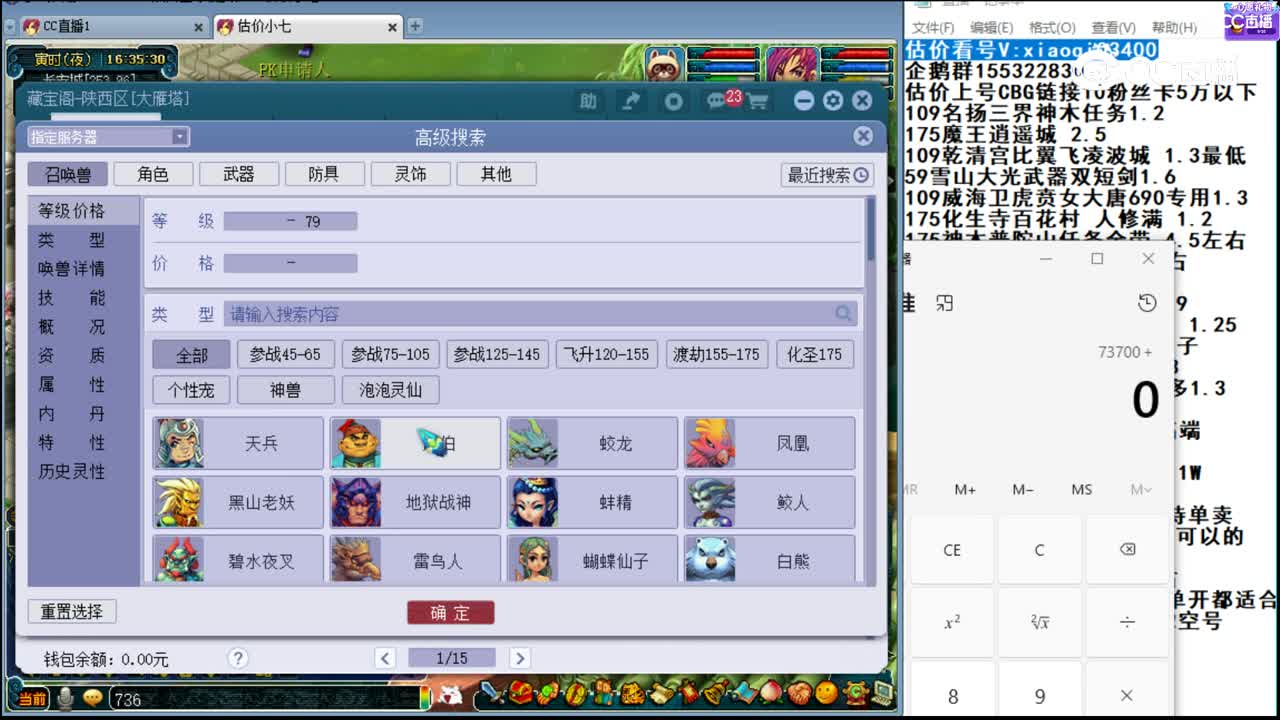Toggle the 化圣175 filter
Image resolution: width=1280 pixels, height=720 pixels.
point(815,355)
